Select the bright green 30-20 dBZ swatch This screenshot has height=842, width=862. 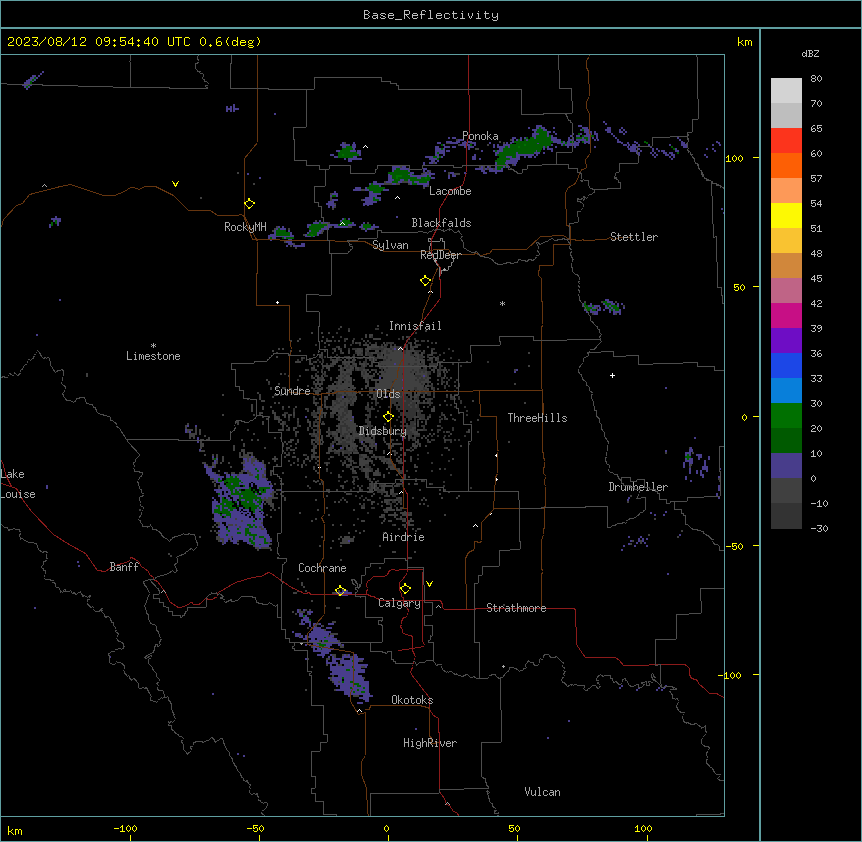[786, 416]
